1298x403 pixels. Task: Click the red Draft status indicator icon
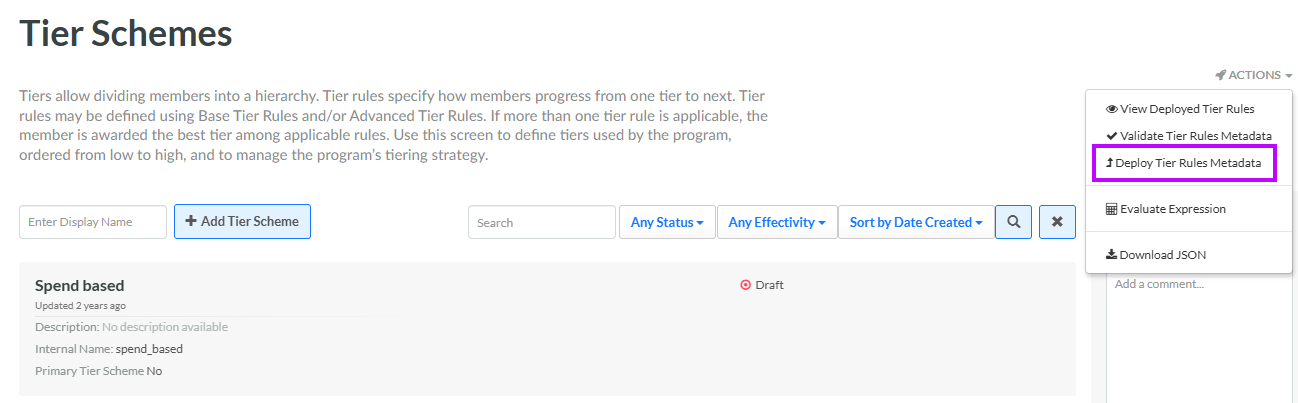745,285
